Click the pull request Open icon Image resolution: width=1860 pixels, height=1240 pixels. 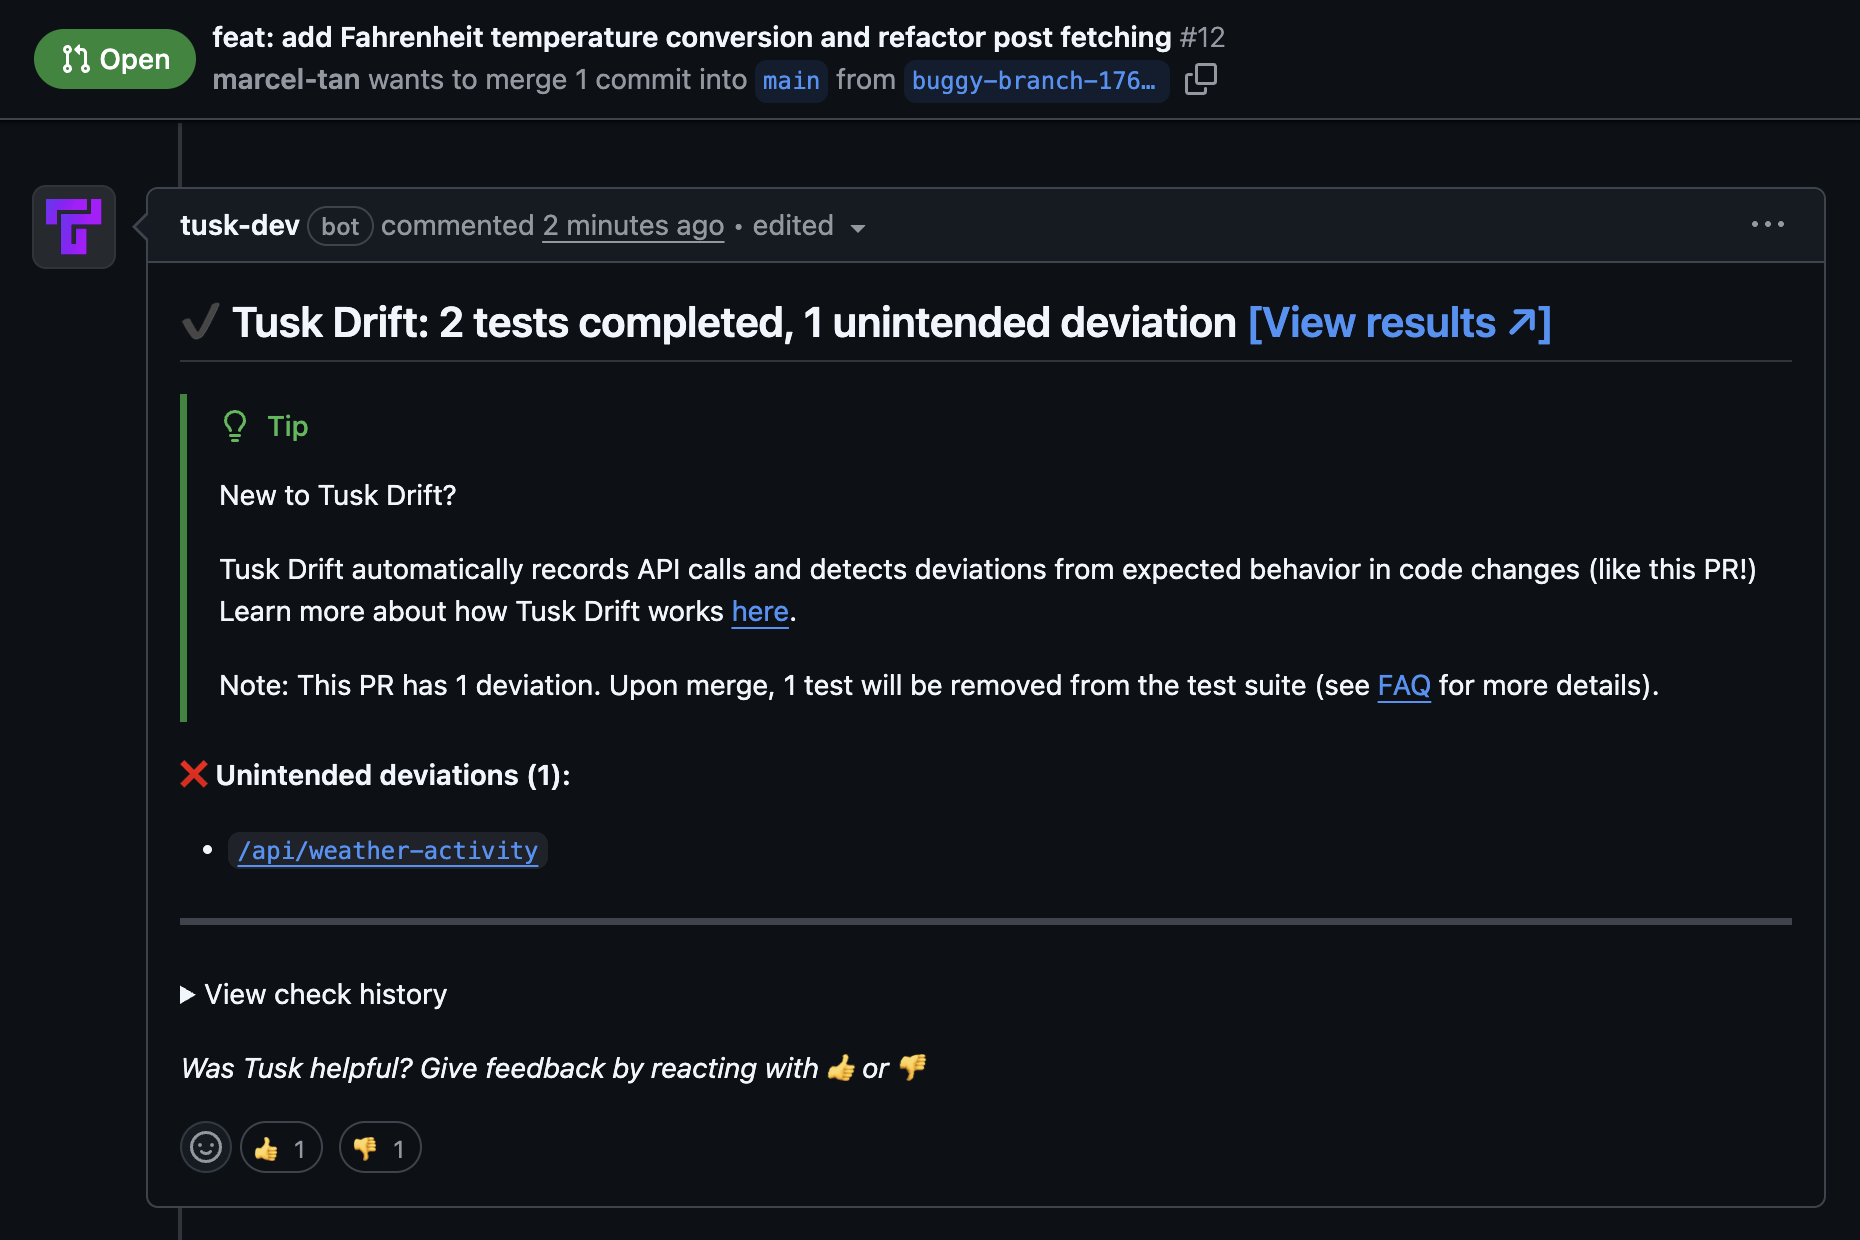point(75,58)
